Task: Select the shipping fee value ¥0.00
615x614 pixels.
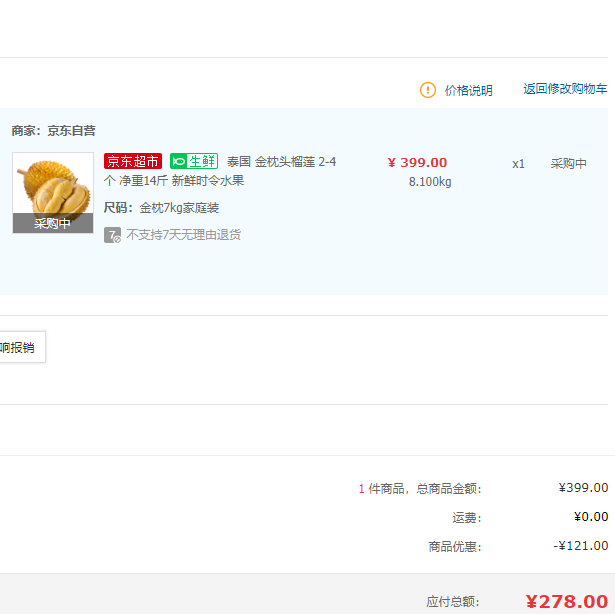Action: pos(591,517)
